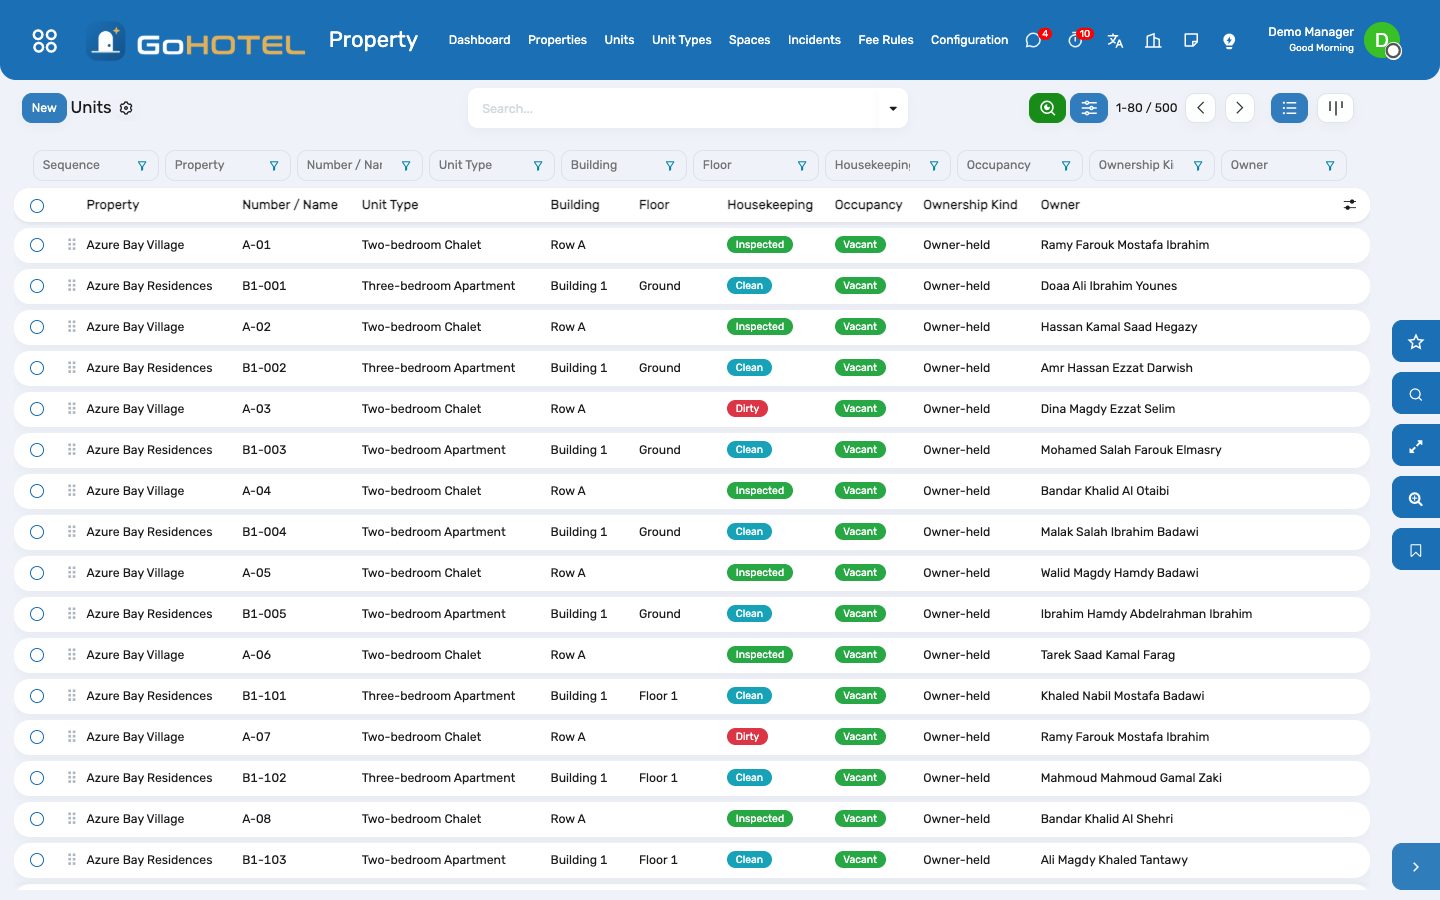Open the activities clock icon with badge 10

[x=1076, y=40]
